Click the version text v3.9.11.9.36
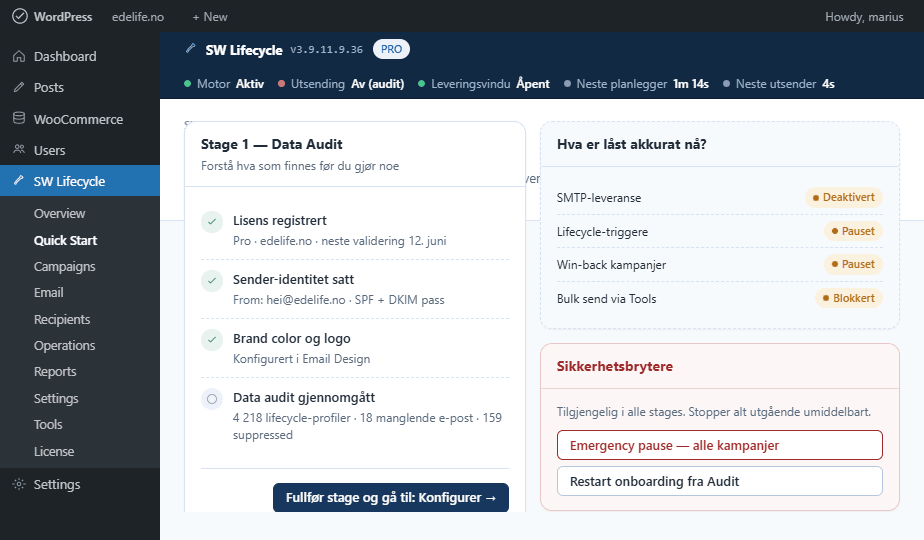The height and width of the screenshot is (540, 924). (x=326, y=50)
